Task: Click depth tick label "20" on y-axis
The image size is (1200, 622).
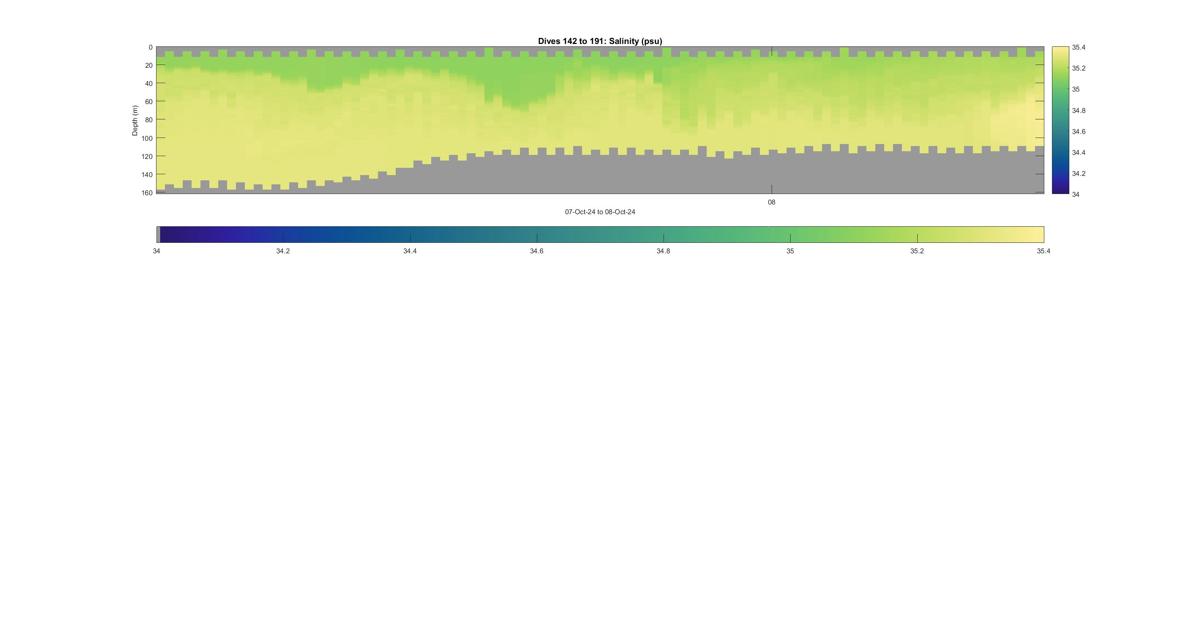Action: click(148, 65)
